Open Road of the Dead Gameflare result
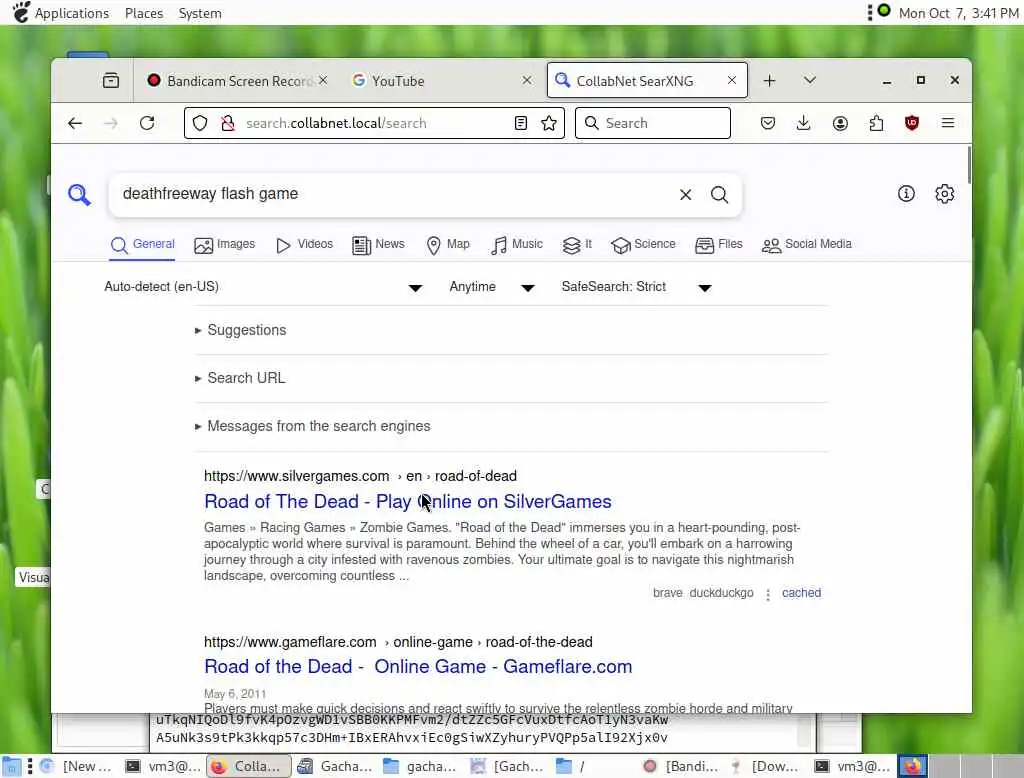The width and height of the screenshot is (1024, 778). [418, 666]
